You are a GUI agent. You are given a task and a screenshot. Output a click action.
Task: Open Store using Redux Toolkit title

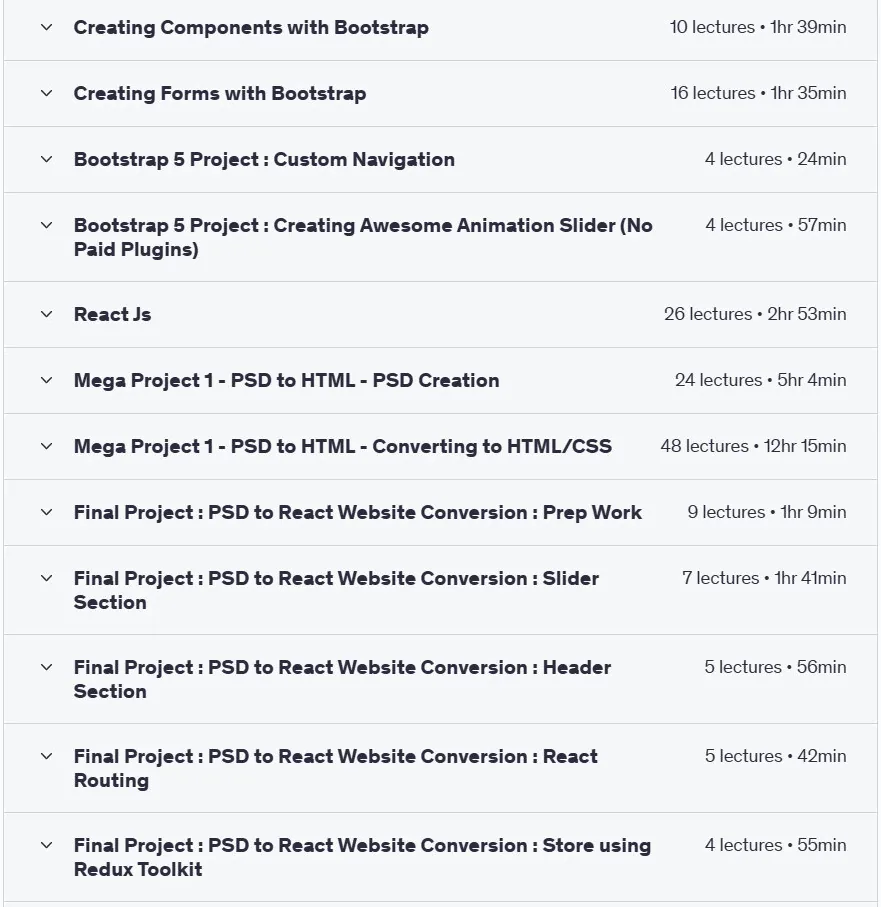point(362,857)
